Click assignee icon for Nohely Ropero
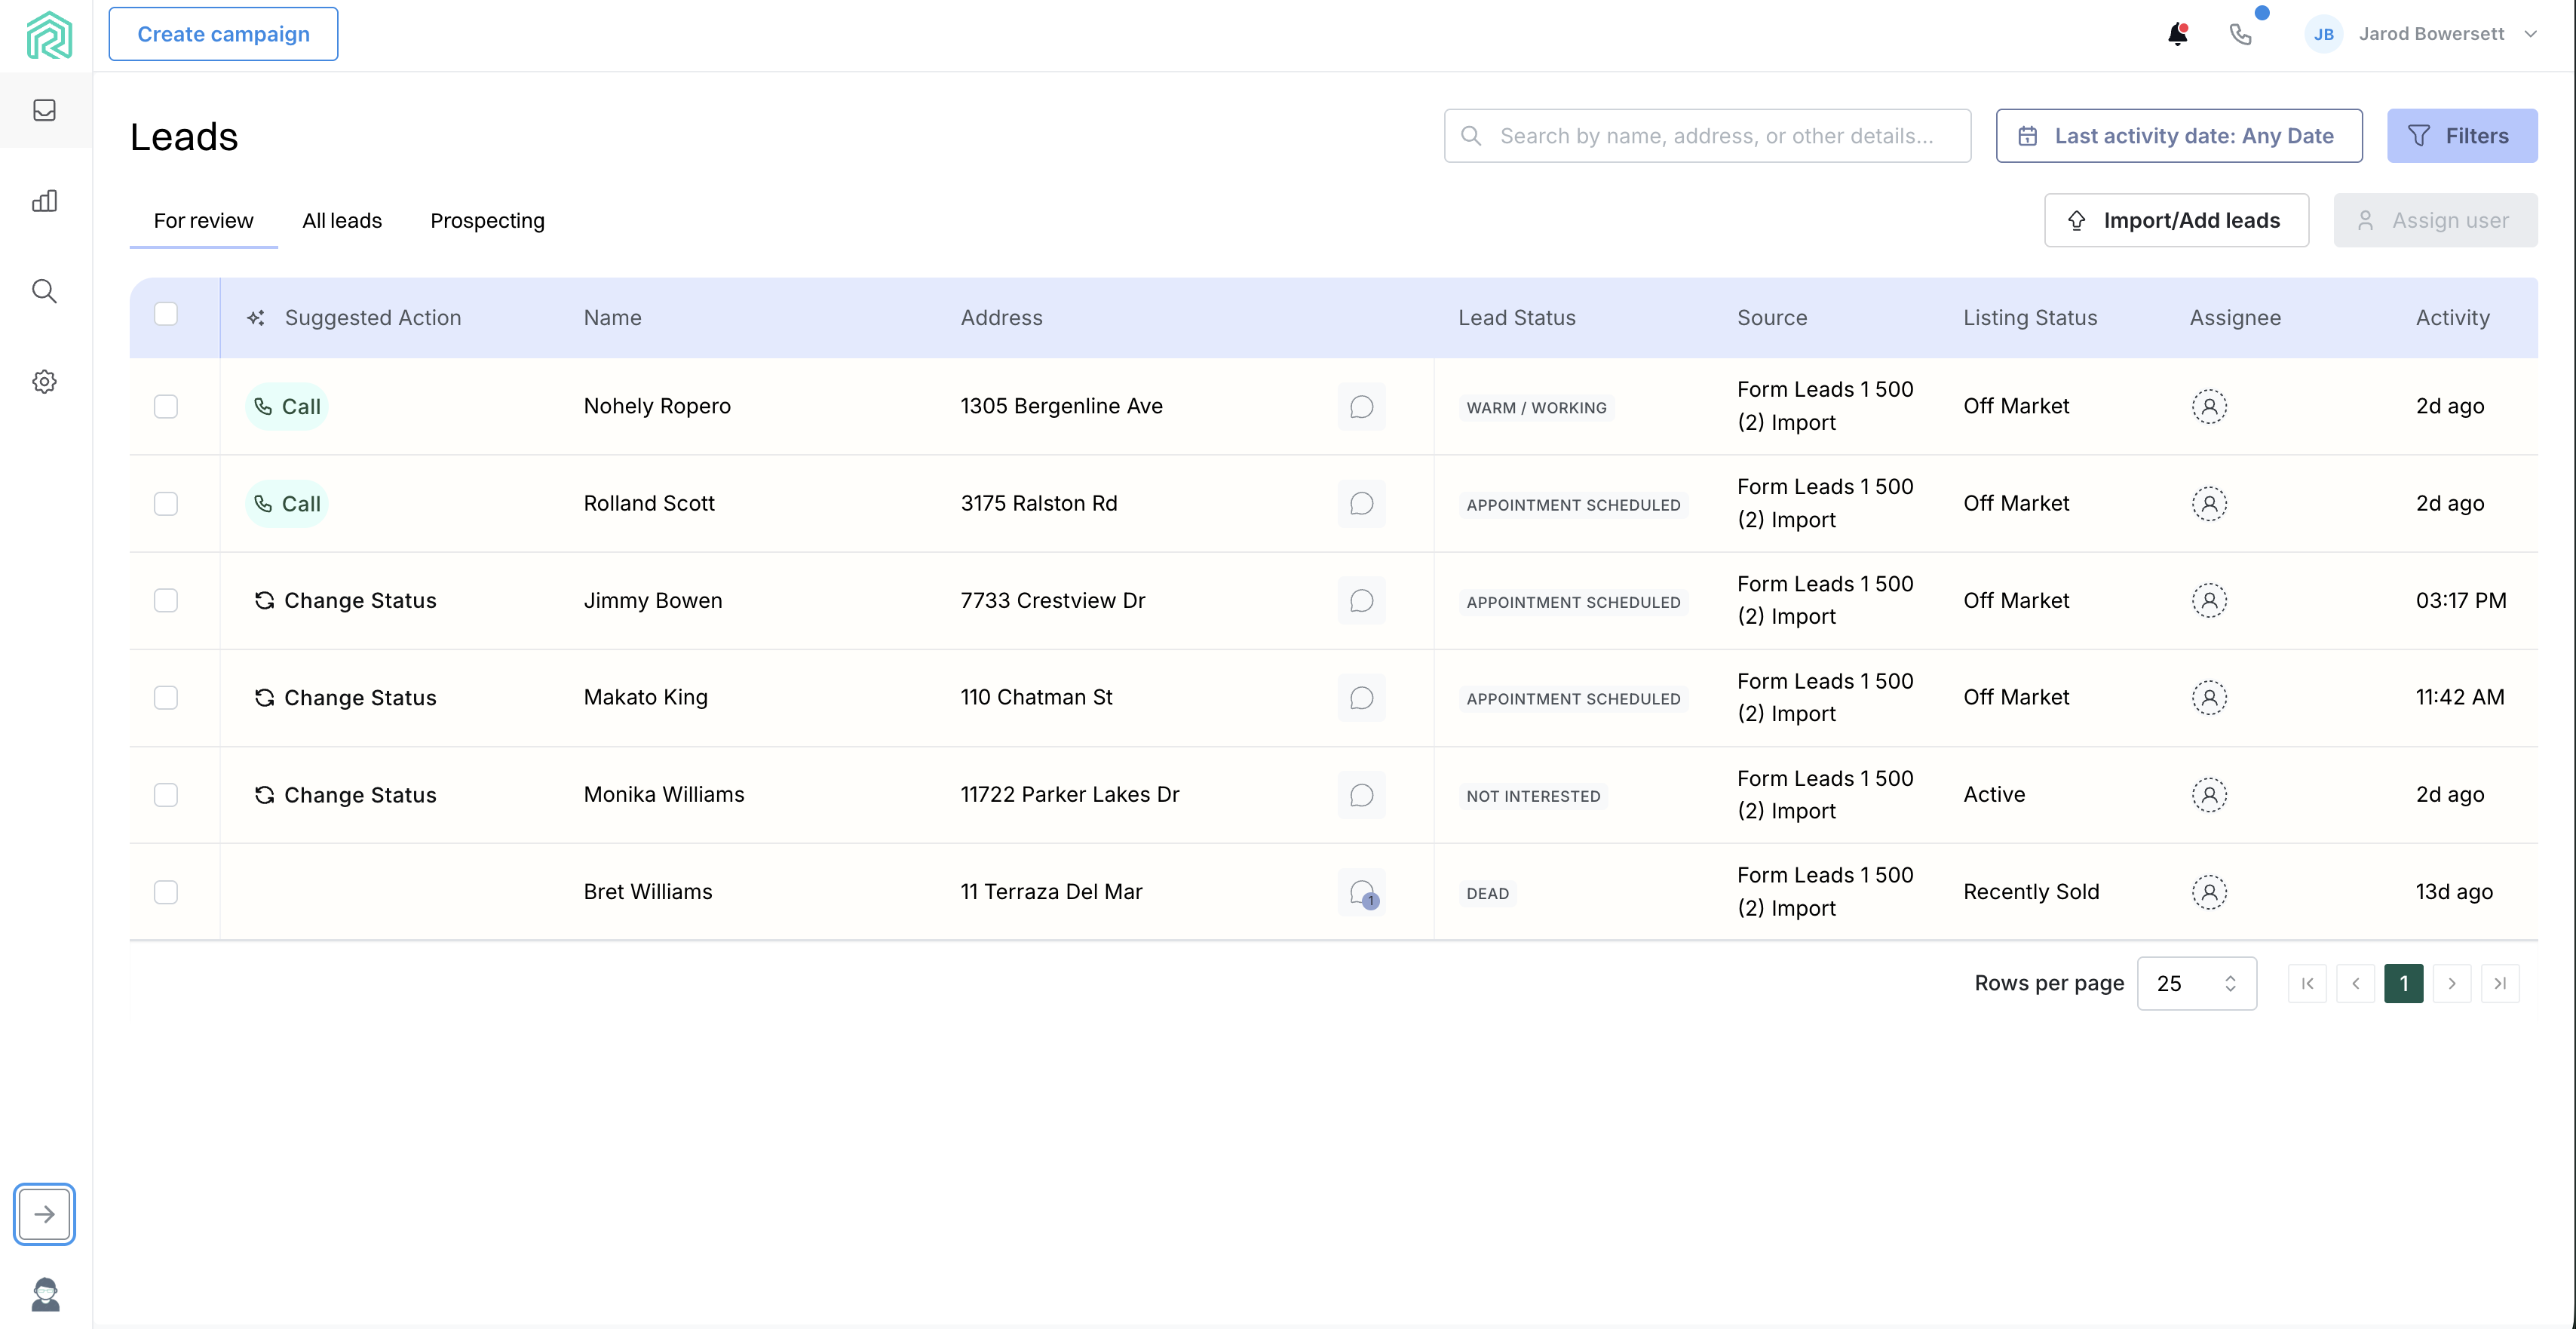This screenshot has width=2576, height=1329. pyautogui.click(x=2209, y=406)
